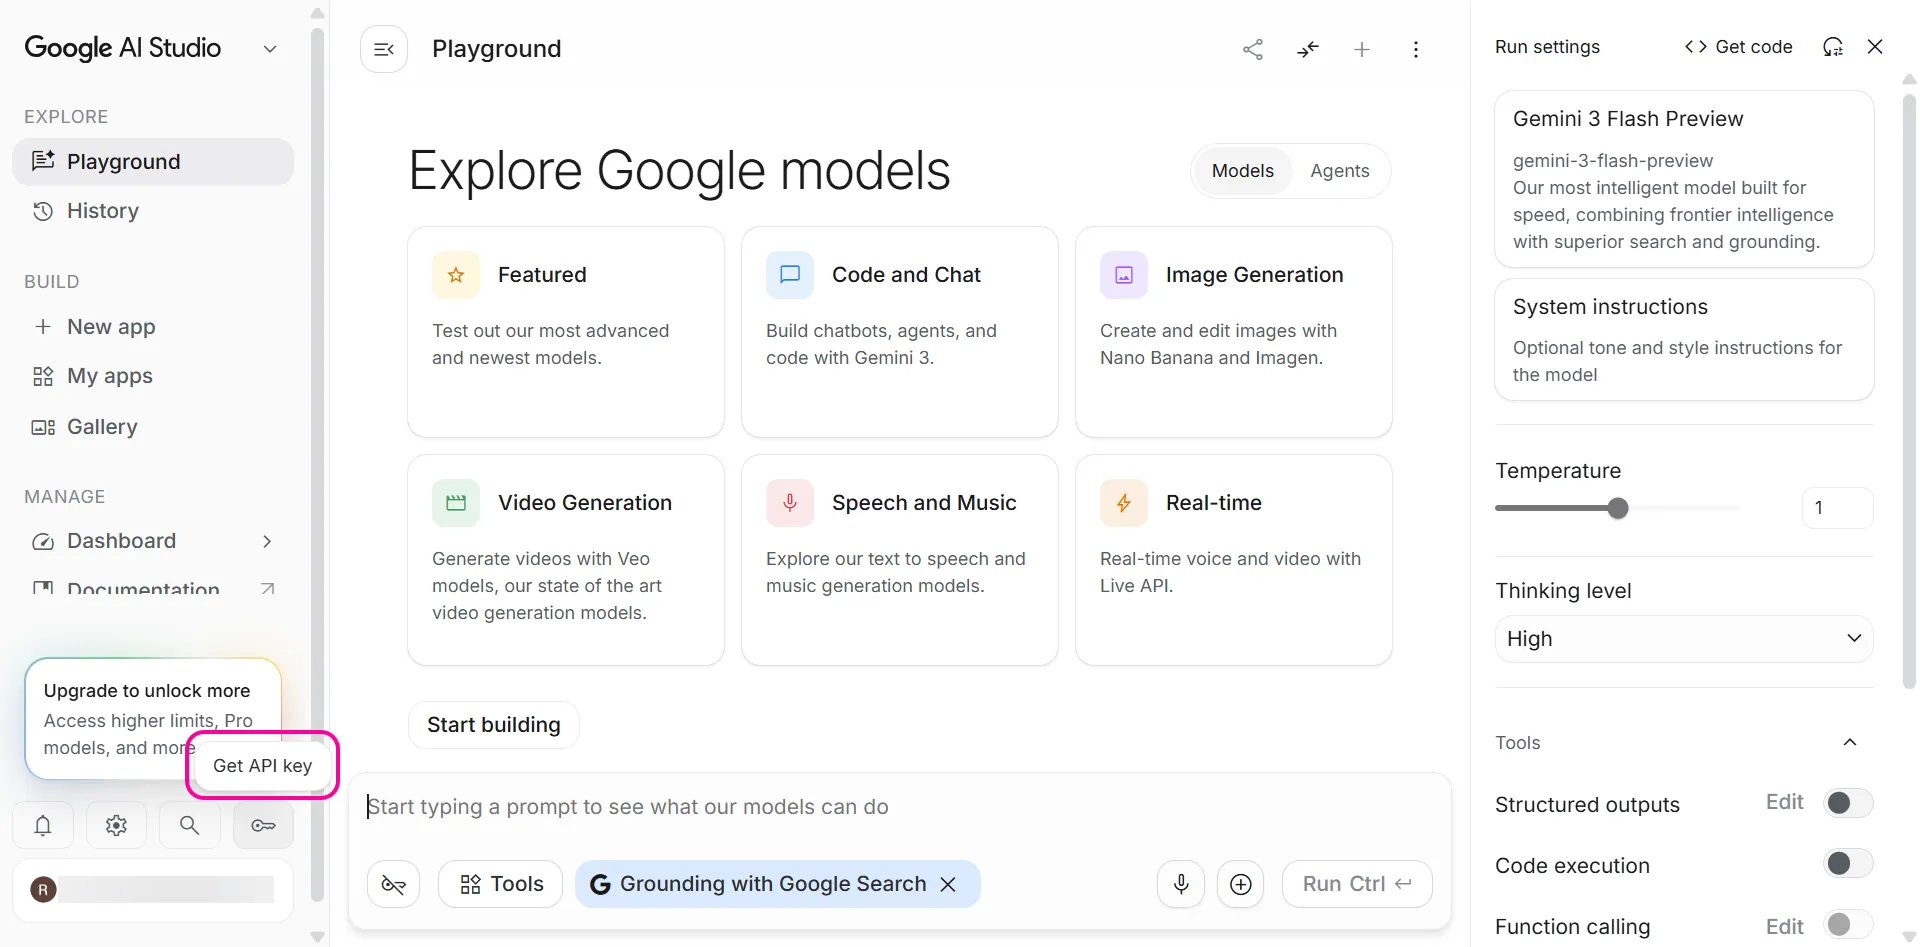Click the share prompt icon

tap(1253, 49)
